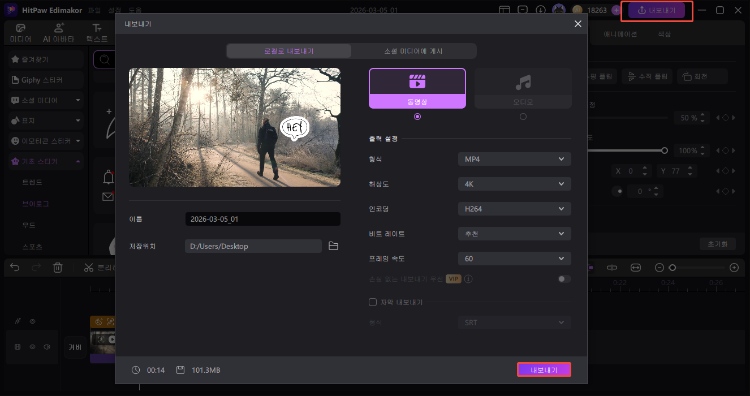Select the Audio radio button

pos(523,117)
